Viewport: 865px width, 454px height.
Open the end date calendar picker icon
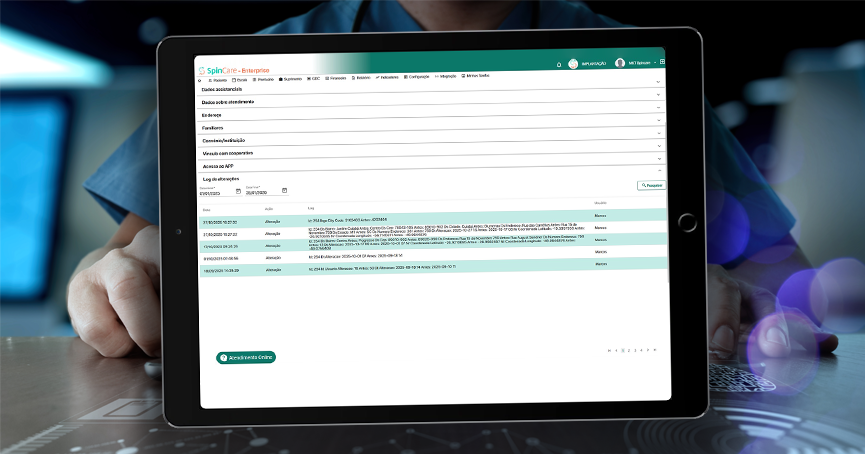tap(284, 191)
